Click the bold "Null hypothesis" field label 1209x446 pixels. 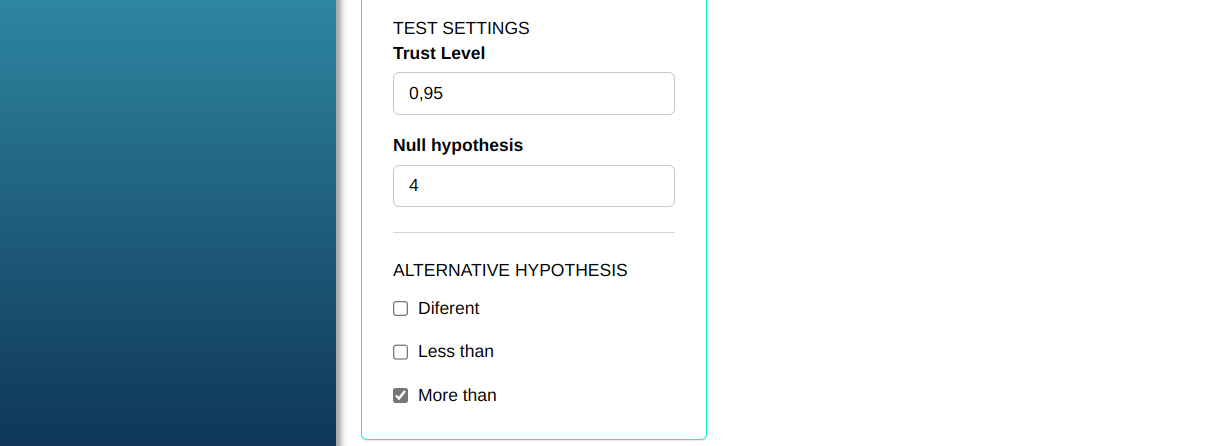(x=458, y=145)
